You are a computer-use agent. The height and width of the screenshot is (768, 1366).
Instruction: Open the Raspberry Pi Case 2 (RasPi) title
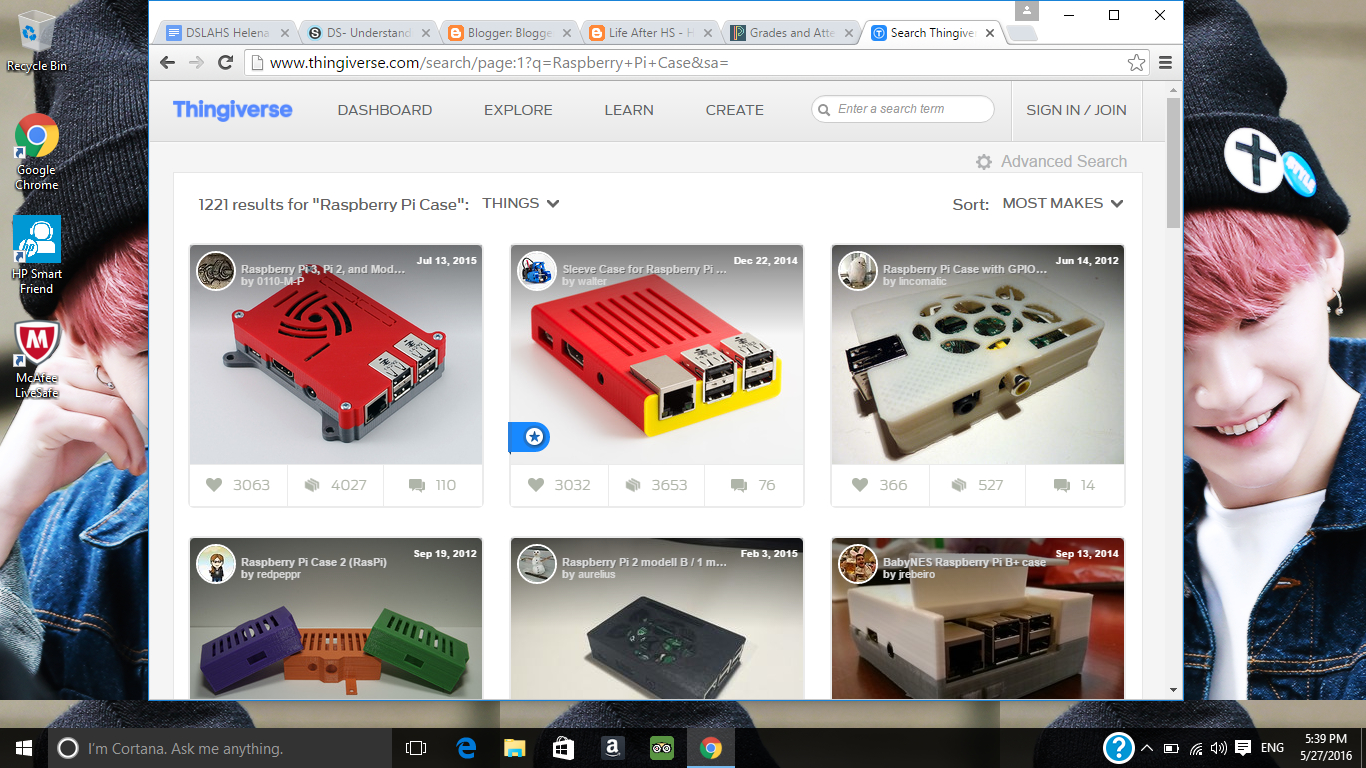pos(314,562)
